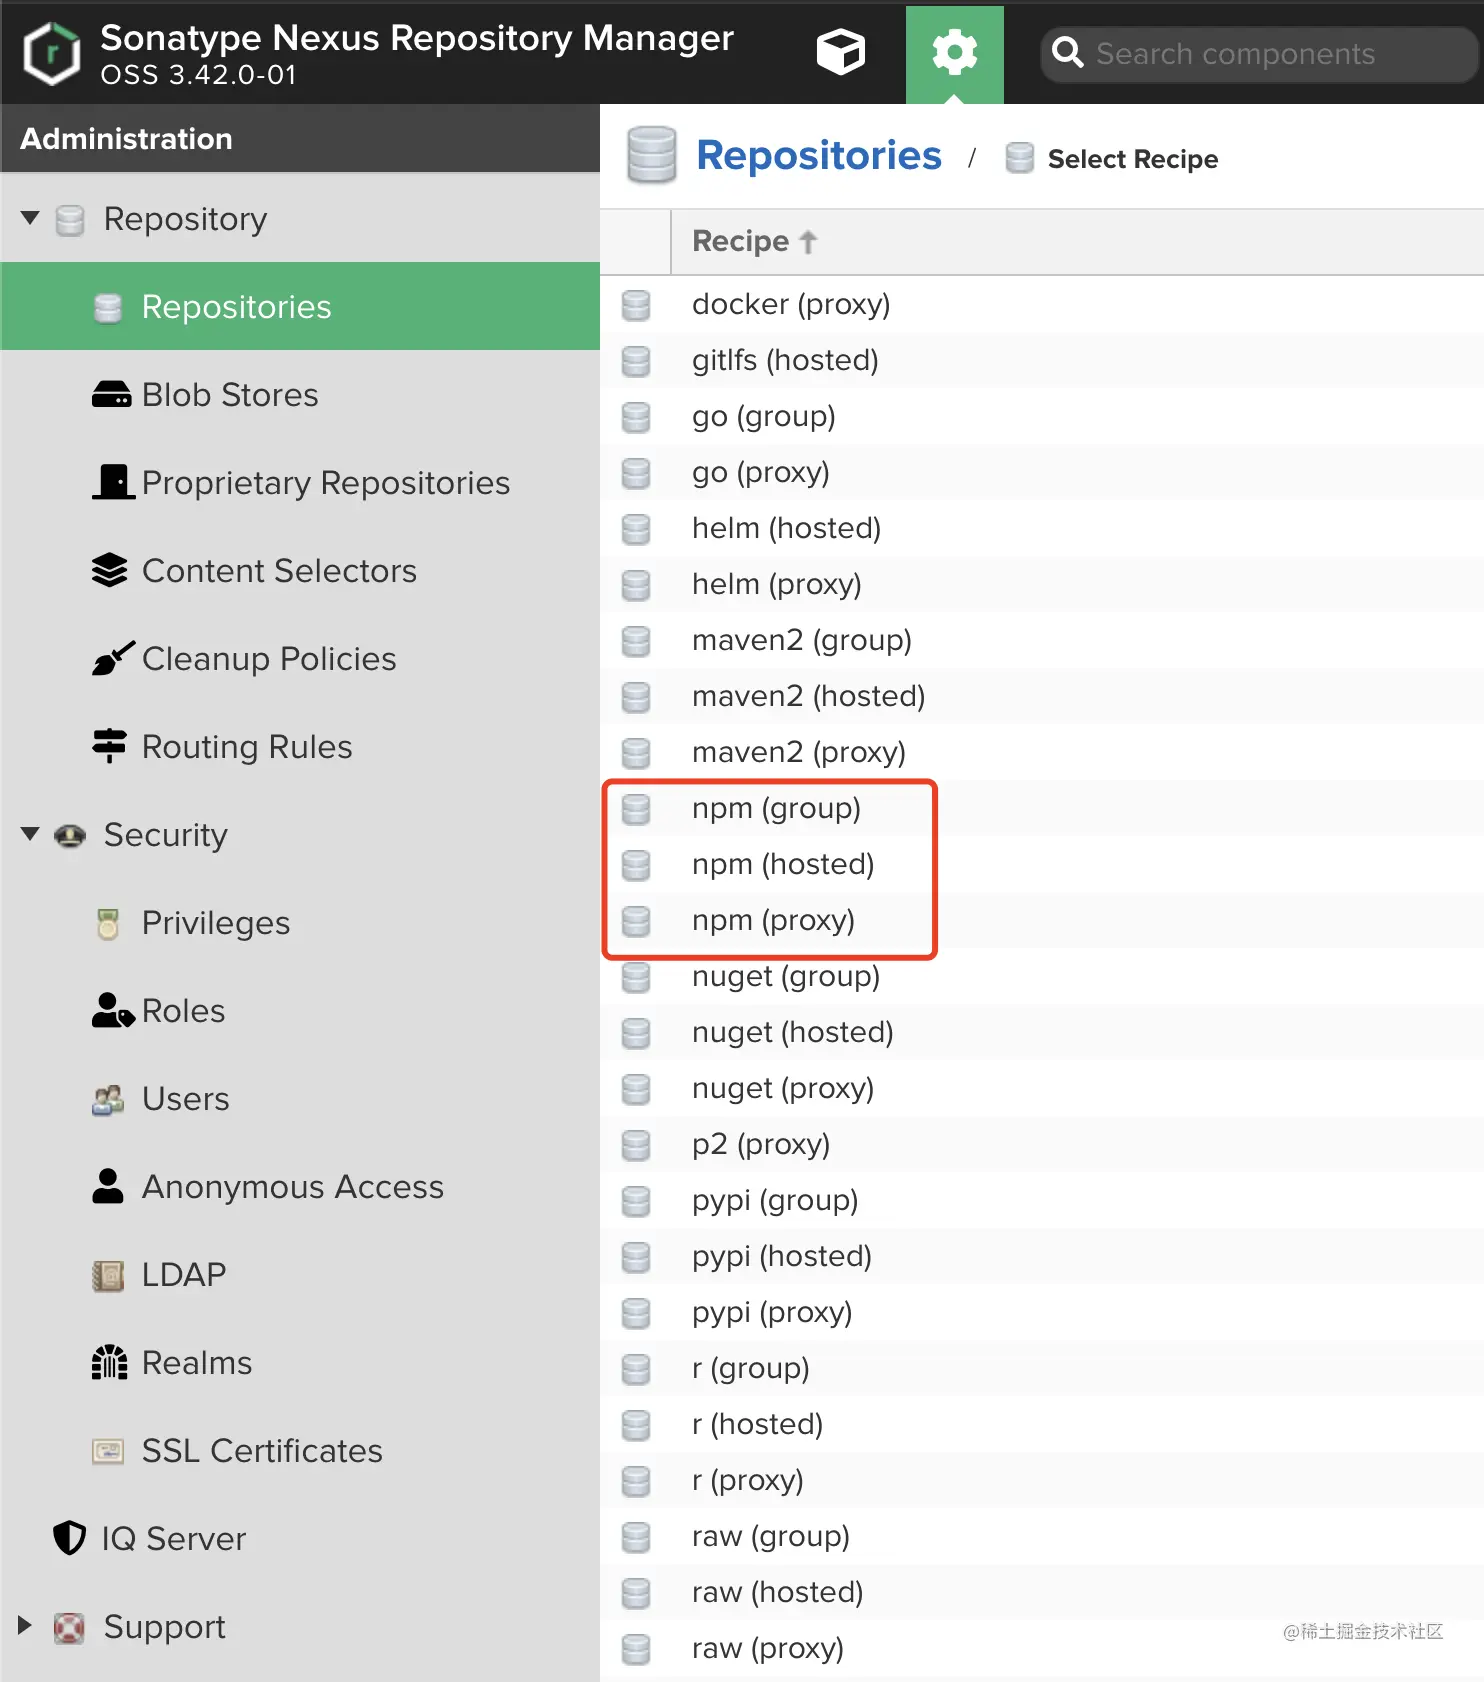This screenshot has height=1682, width=1484.
Task: Pick the maven2 (proxy) recipe
Action: click(x=799, y=752)
